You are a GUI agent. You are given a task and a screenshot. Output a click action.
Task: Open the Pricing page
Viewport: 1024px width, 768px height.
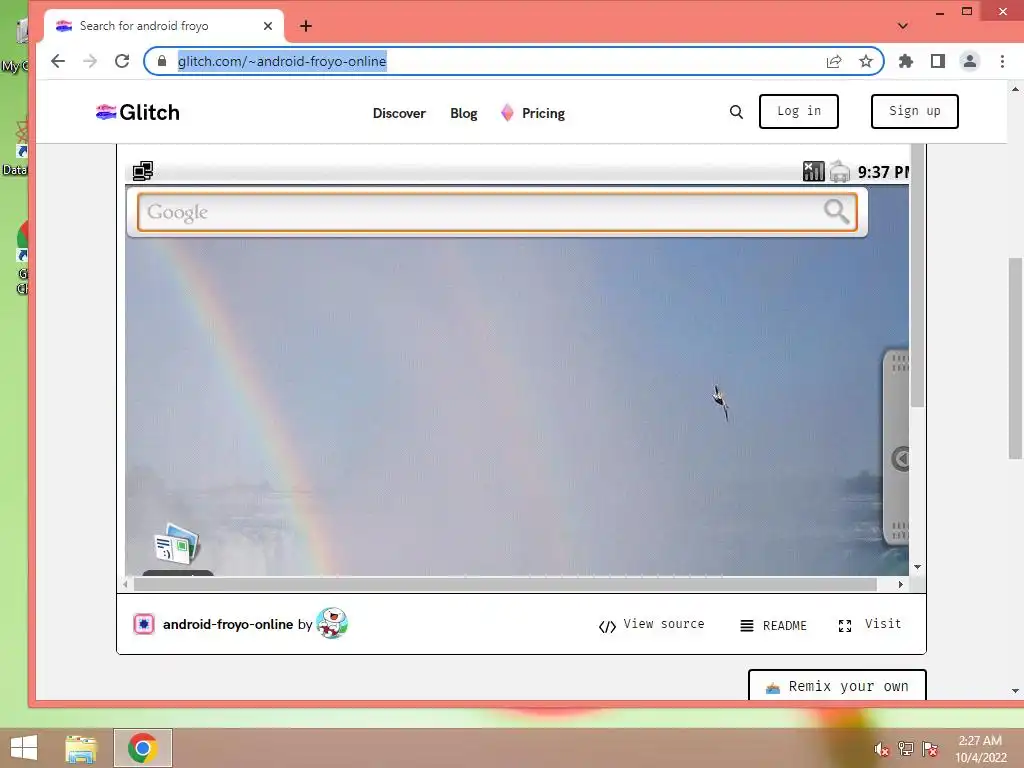point(533,113)
